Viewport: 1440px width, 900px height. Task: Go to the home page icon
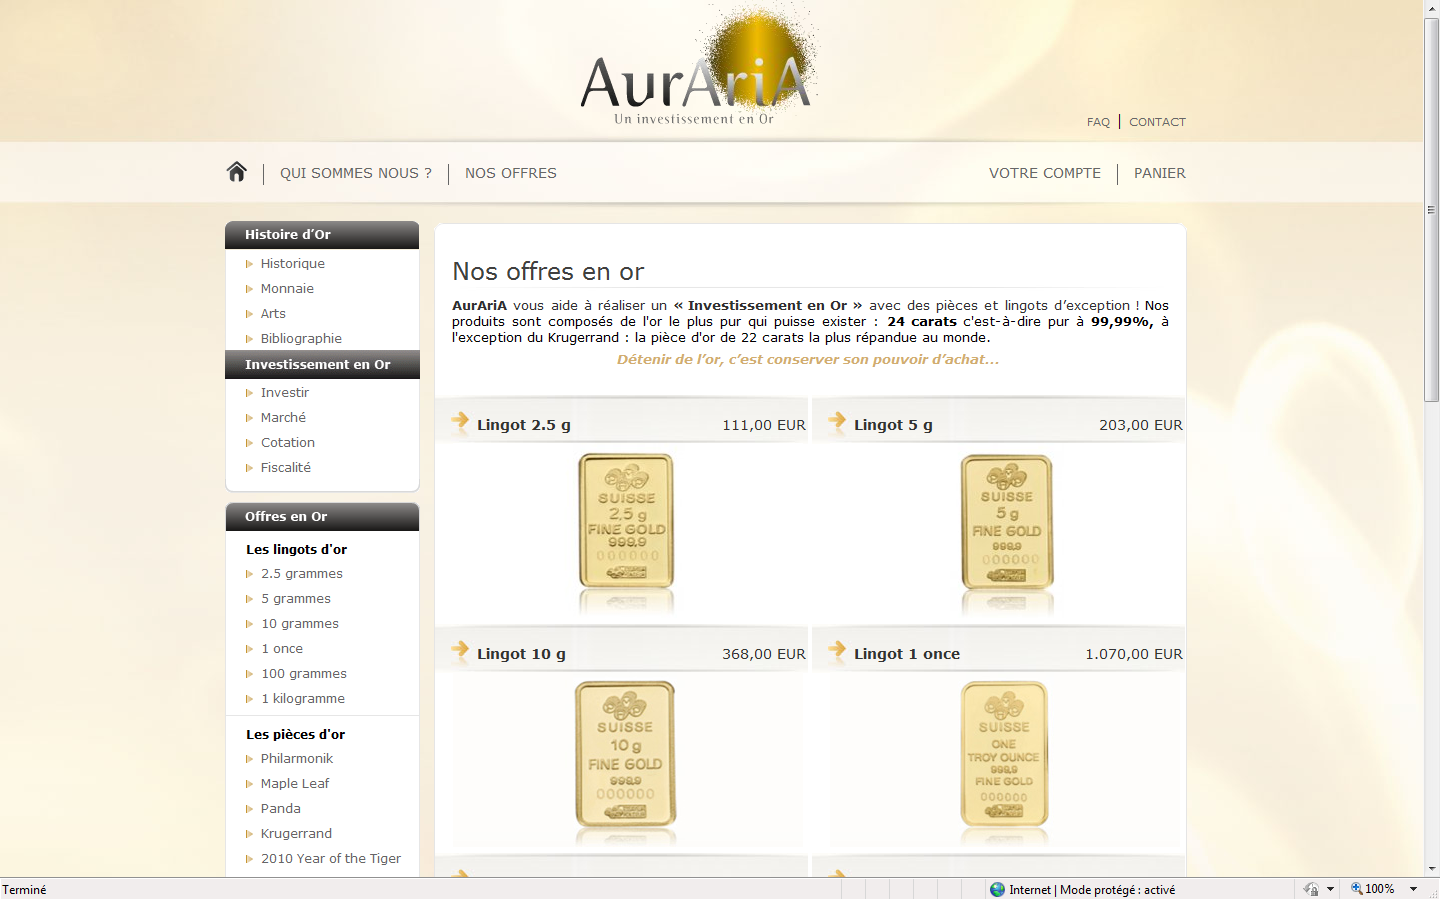coord(237,172)
